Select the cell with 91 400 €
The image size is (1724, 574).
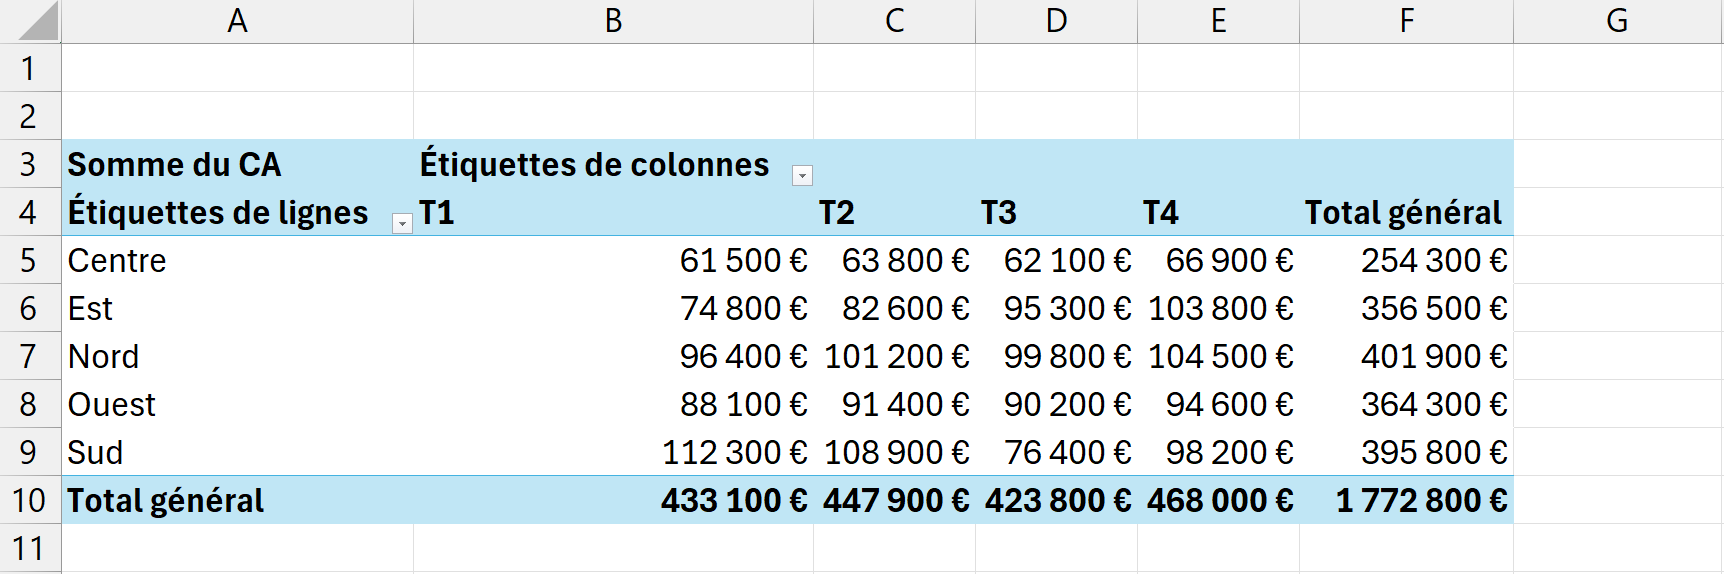pyautogui.click(x=895, y=404)
